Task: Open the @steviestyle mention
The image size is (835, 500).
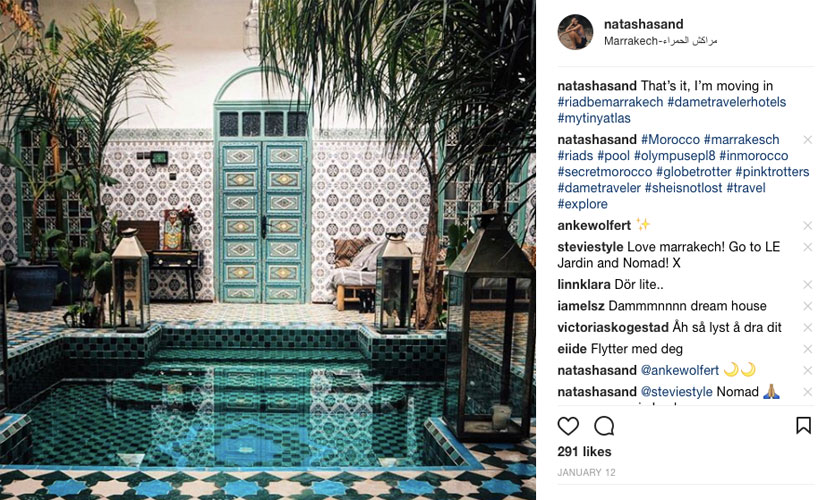Action: point(676,392)
